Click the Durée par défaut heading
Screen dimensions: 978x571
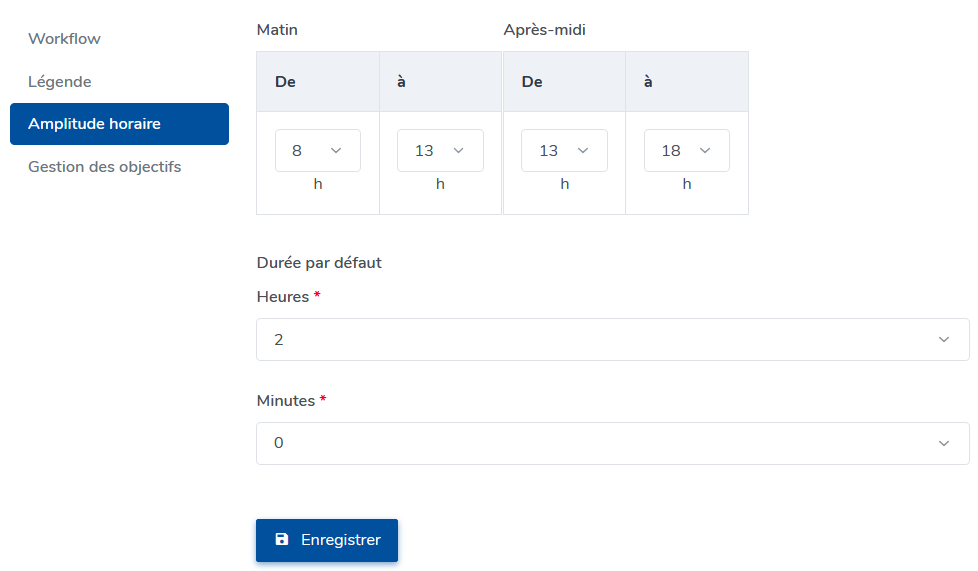pyautogui.click(x=319, y=263)
